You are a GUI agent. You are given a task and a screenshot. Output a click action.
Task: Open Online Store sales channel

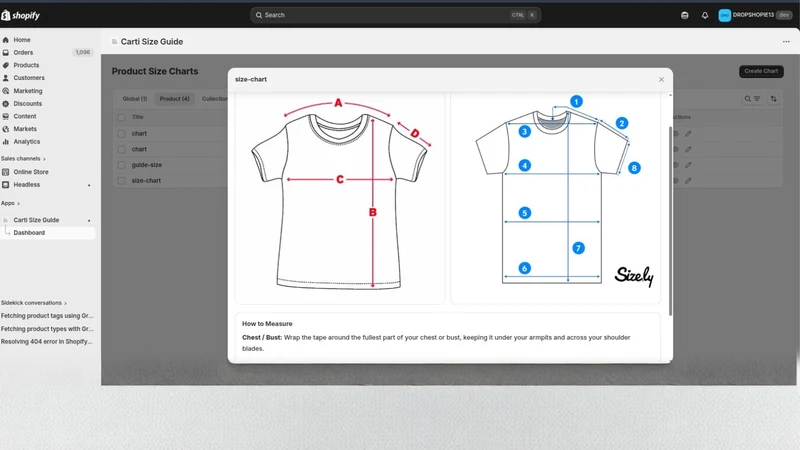(x=31, y=172)
